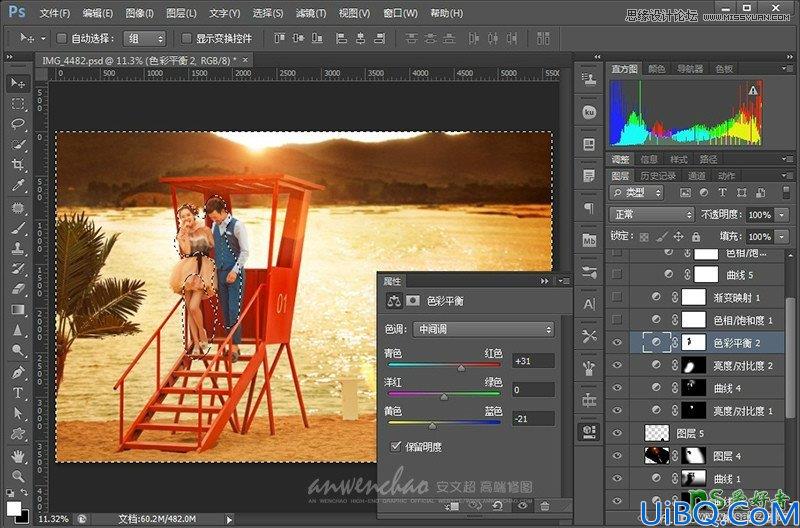Image resolution: width=800 pixels, height=528 pixels.
Task: Open the layer blend mode 正常 dropdown
Action: click(x=652, y=215)
